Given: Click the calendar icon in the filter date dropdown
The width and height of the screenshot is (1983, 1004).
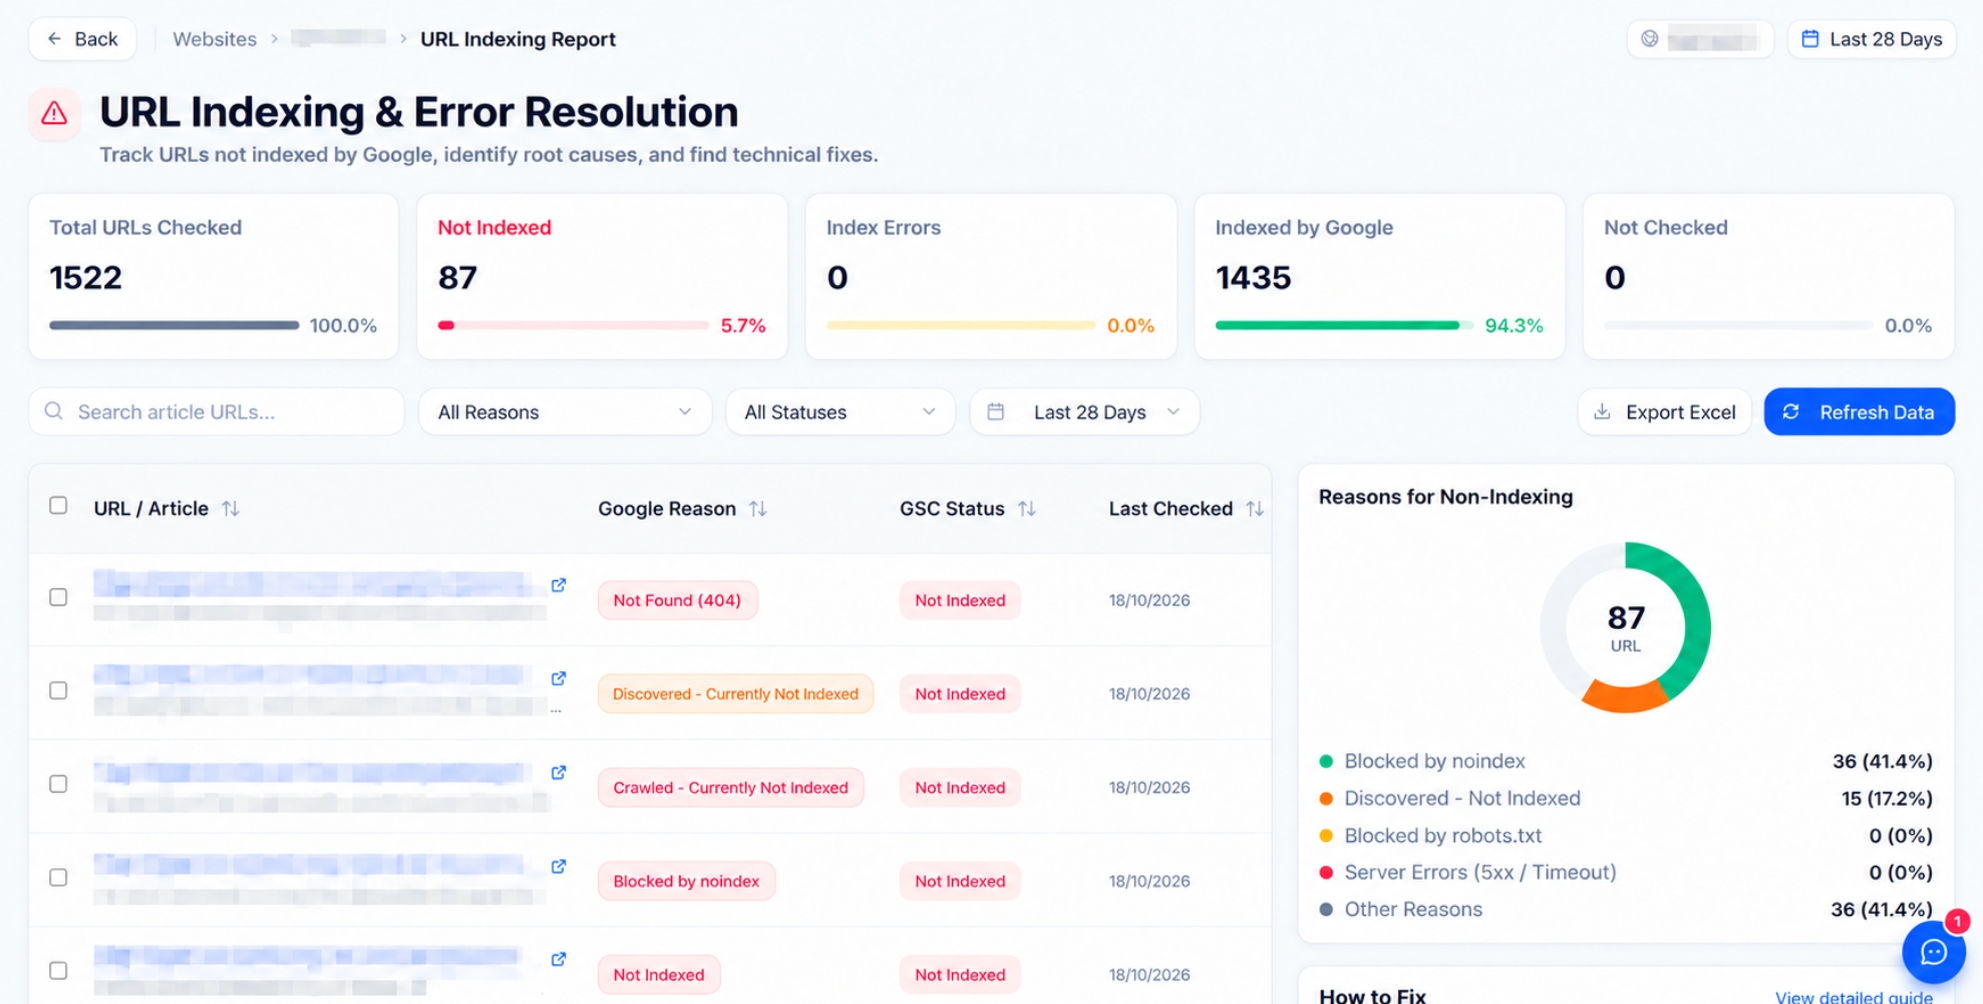Looking at the screenshot, I should tap(996, 412).
